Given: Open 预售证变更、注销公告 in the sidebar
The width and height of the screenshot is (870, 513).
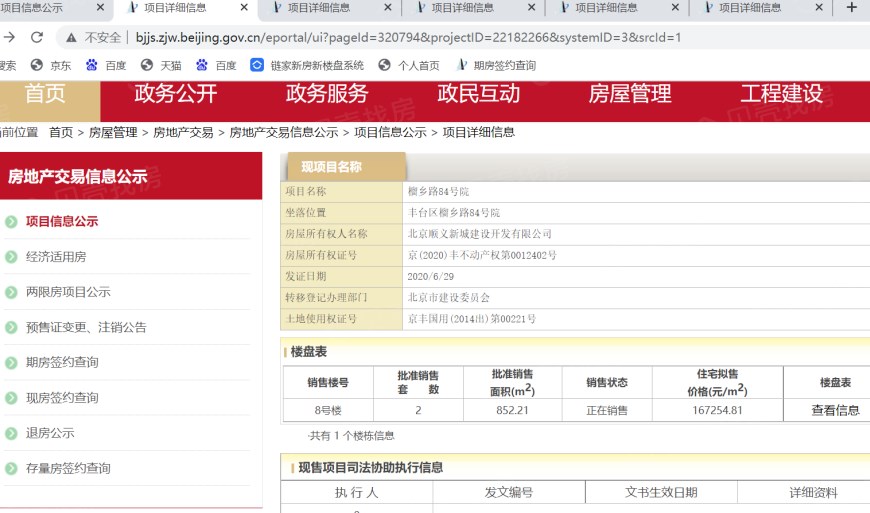Looking at the screenshot, I should pyautogui.click(x=86, y=327).
